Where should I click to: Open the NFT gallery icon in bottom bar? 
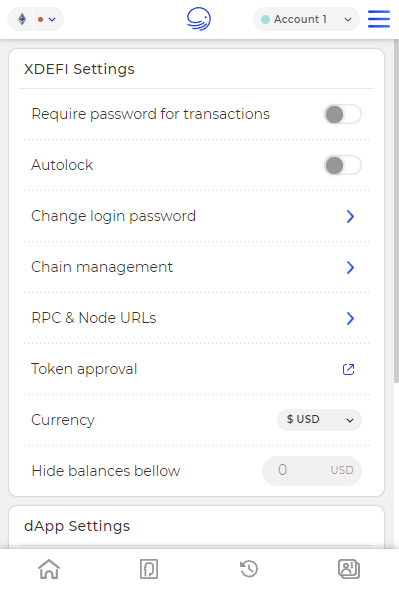[149, 569]
